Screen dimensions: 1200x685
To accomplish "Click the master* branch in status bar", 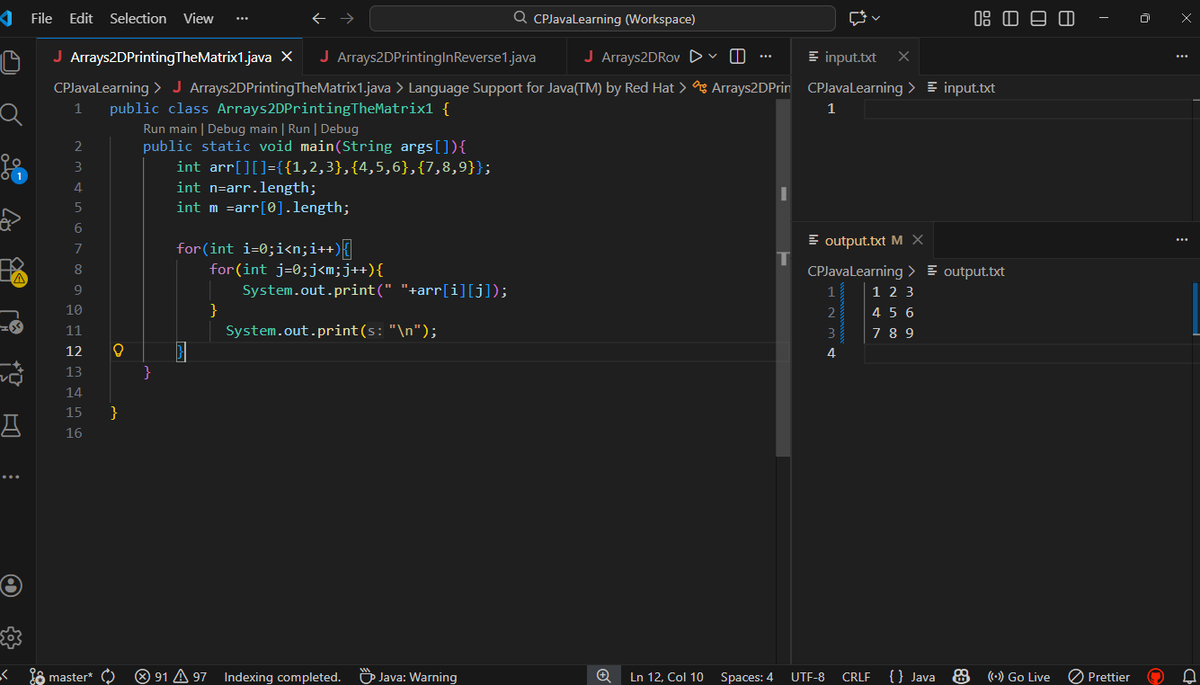I will [x=62, y=677].
